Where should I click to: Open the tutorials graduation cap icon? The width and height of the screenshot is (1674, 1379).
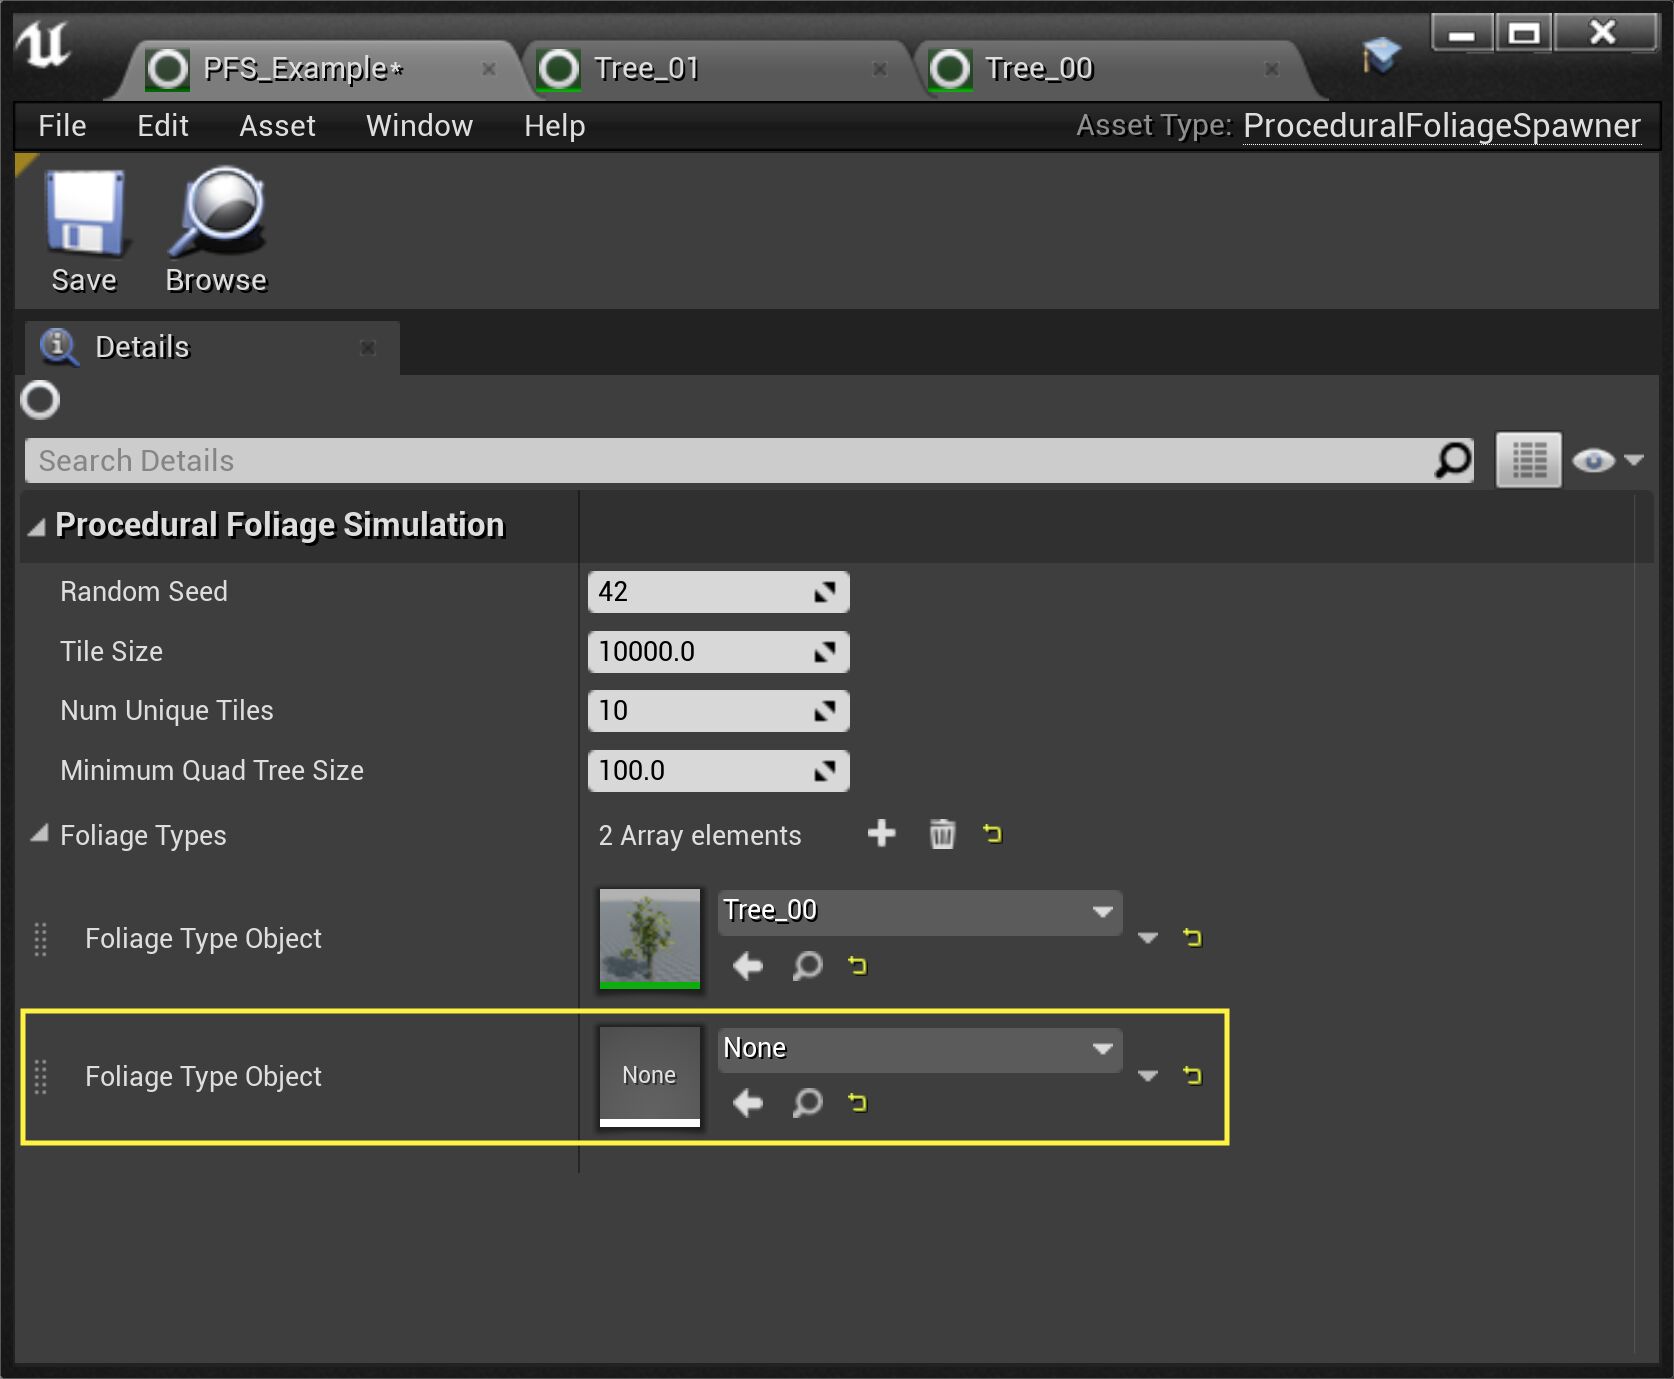1381,55
